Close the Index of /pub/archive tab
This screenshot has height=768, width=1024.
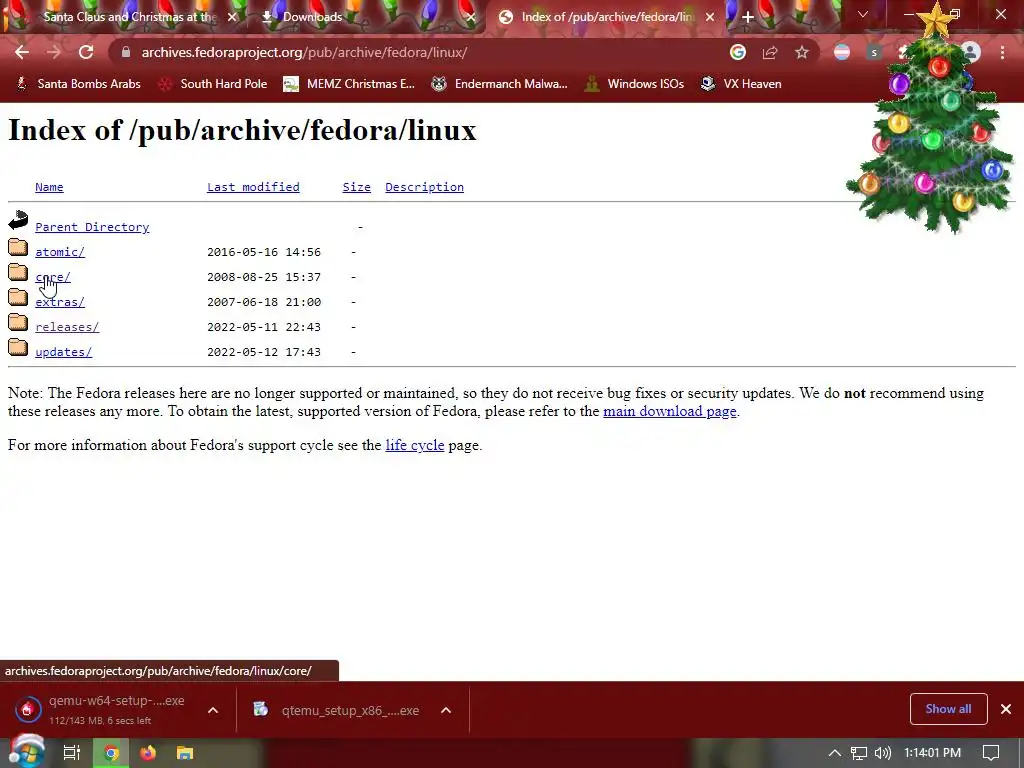tap(710, 17)
